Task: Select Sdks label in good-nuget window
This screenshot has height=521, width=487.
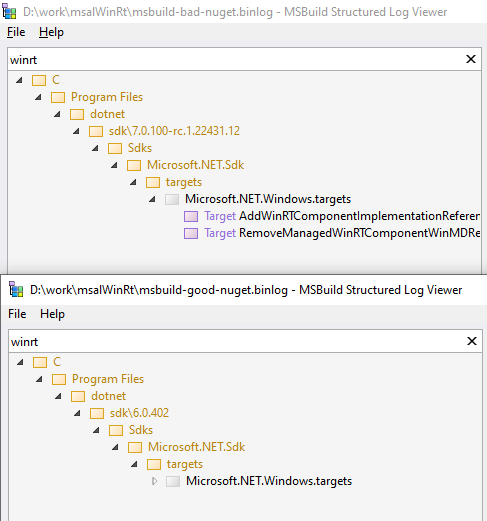Action: [x=141, y=430]
